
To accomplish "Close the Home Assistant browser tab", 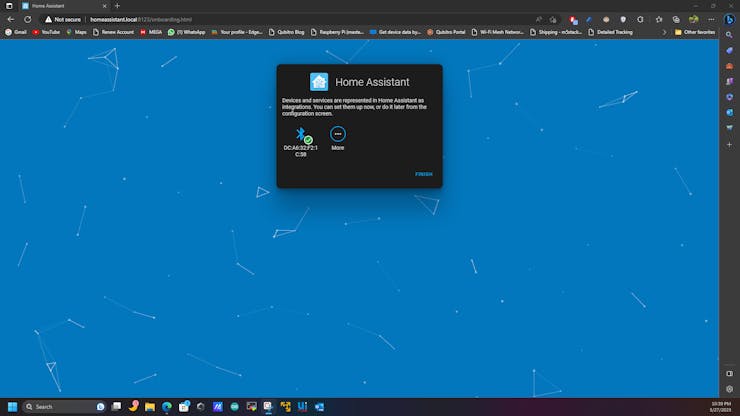I will pos(104,6).
